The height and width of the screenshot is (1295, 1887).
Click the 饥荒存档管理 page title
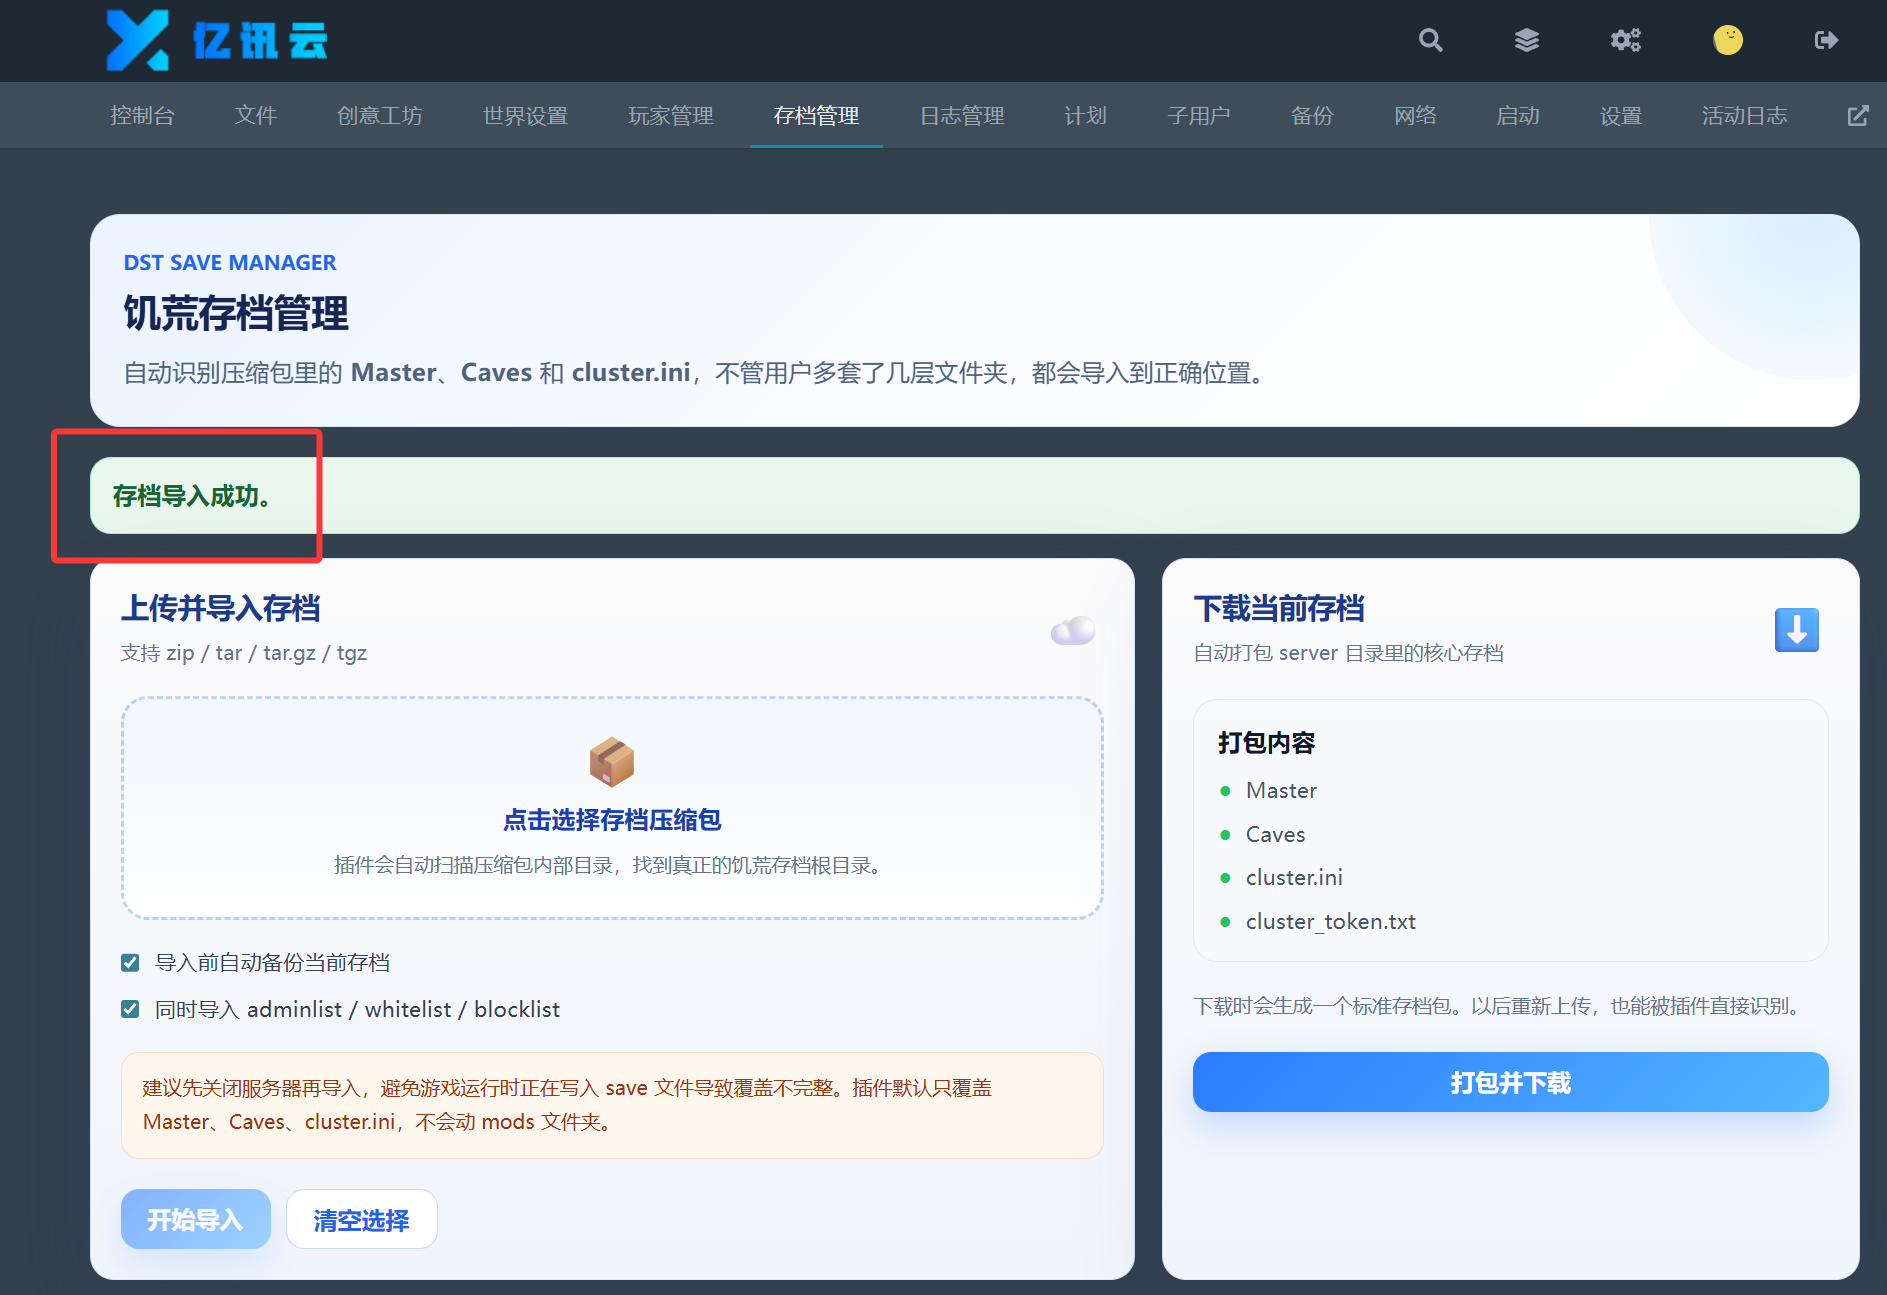point(236,313)
